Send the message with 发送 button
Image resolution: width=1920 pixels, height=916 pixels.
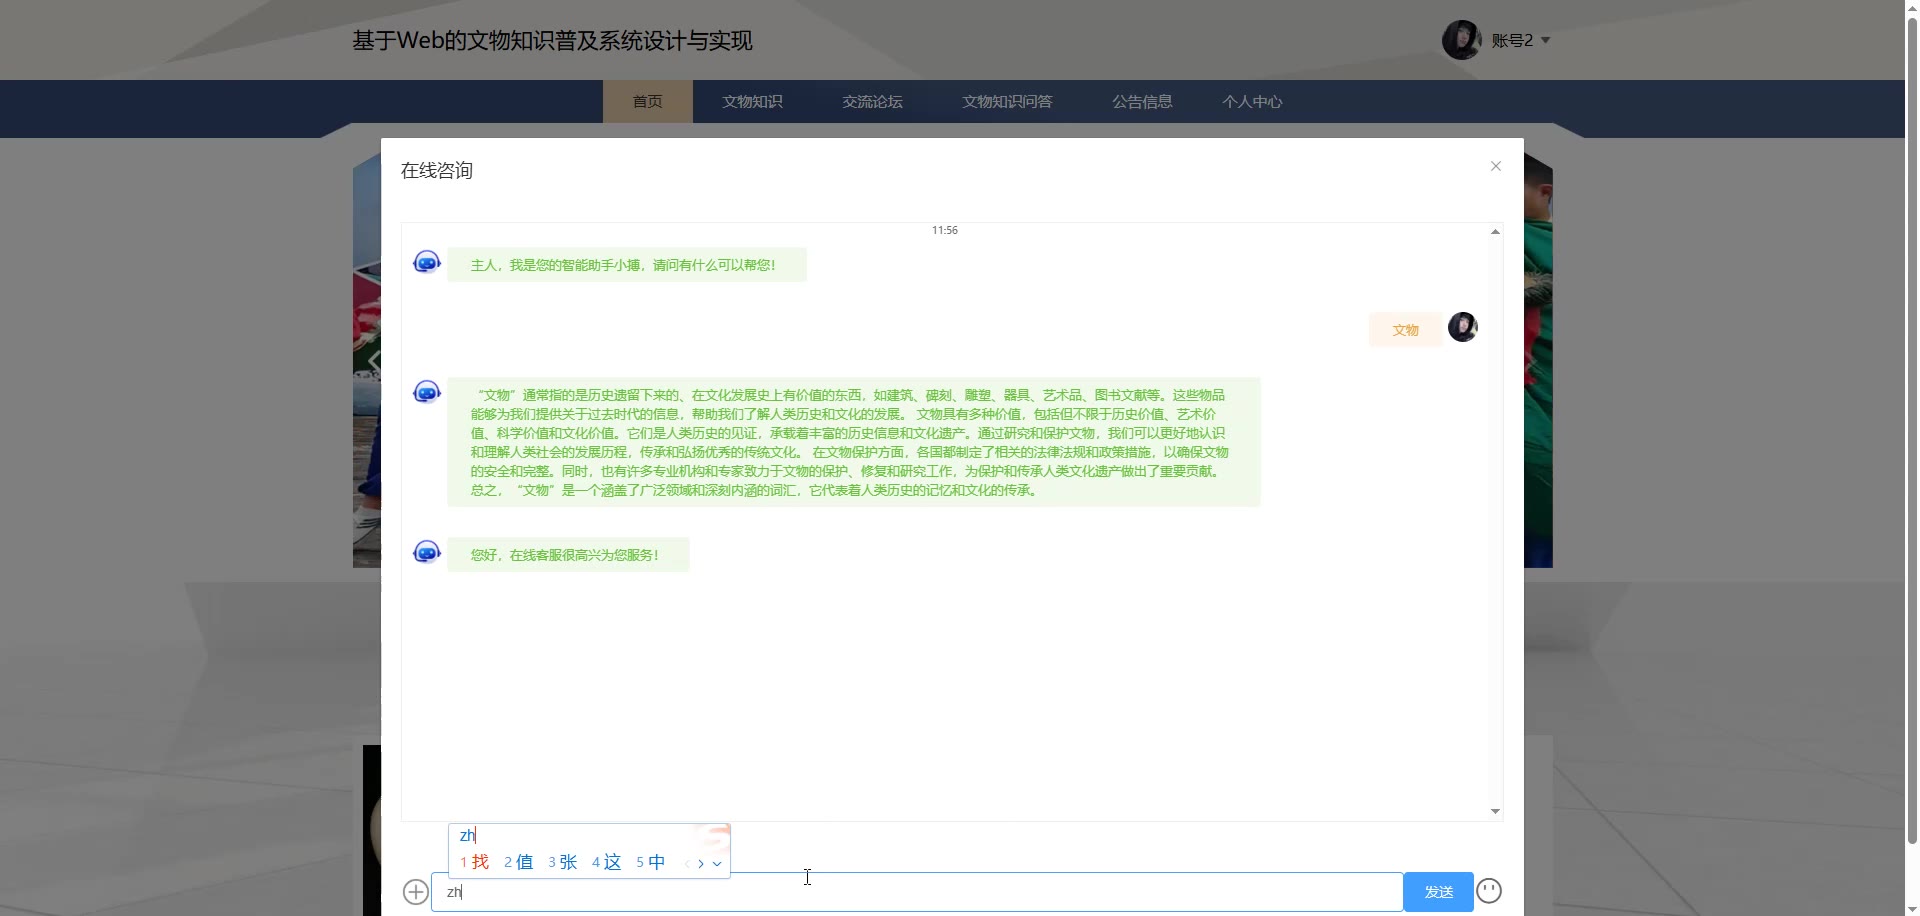click(1438, 892)
